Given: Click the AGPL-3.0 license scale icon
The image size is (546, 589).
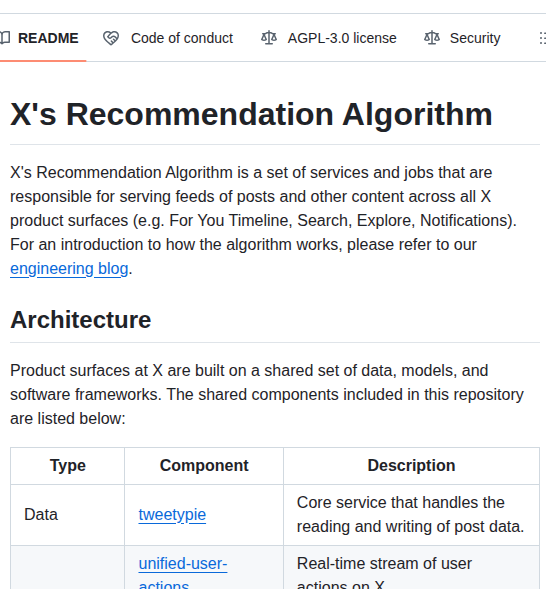Looking at the screenshot, I should (x=269, y=38).
